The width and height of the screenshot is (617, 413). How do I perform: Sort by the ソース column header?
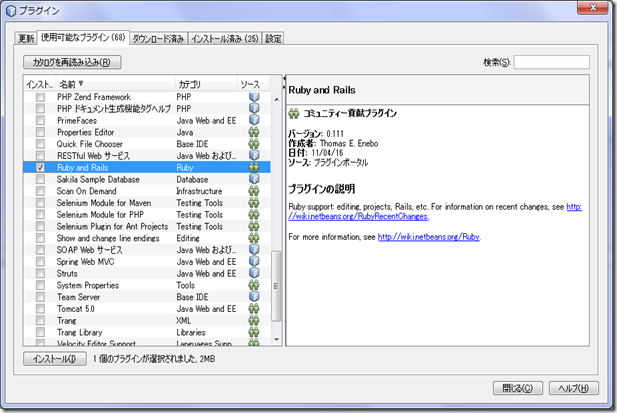pos(253,84)
